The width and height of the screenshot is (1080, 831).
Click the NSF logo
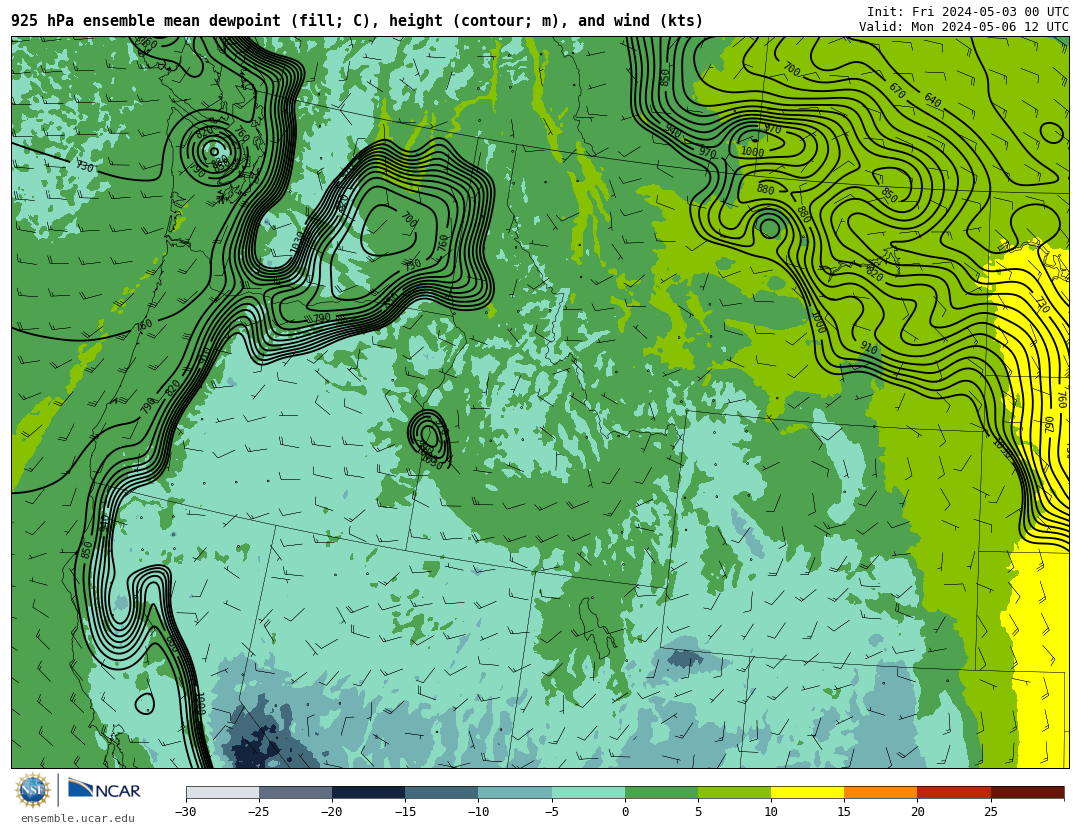pos(33,790)
